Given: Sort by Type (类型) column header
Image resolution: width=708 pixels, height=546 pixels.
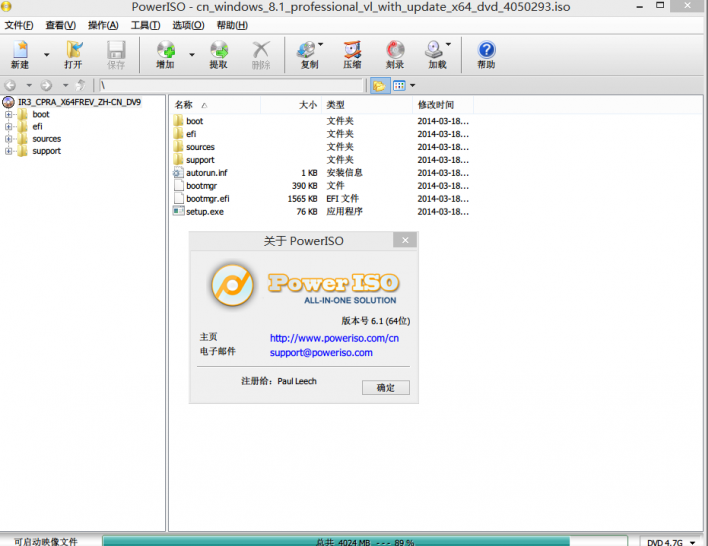Looking at the screenshot, I should (367, 105).
